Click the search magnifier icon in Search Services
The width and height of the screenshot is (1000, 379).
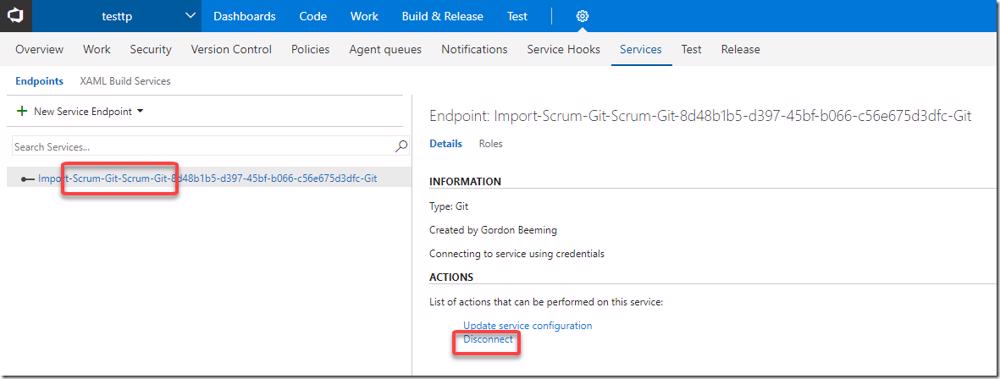[x=401, y=147]
